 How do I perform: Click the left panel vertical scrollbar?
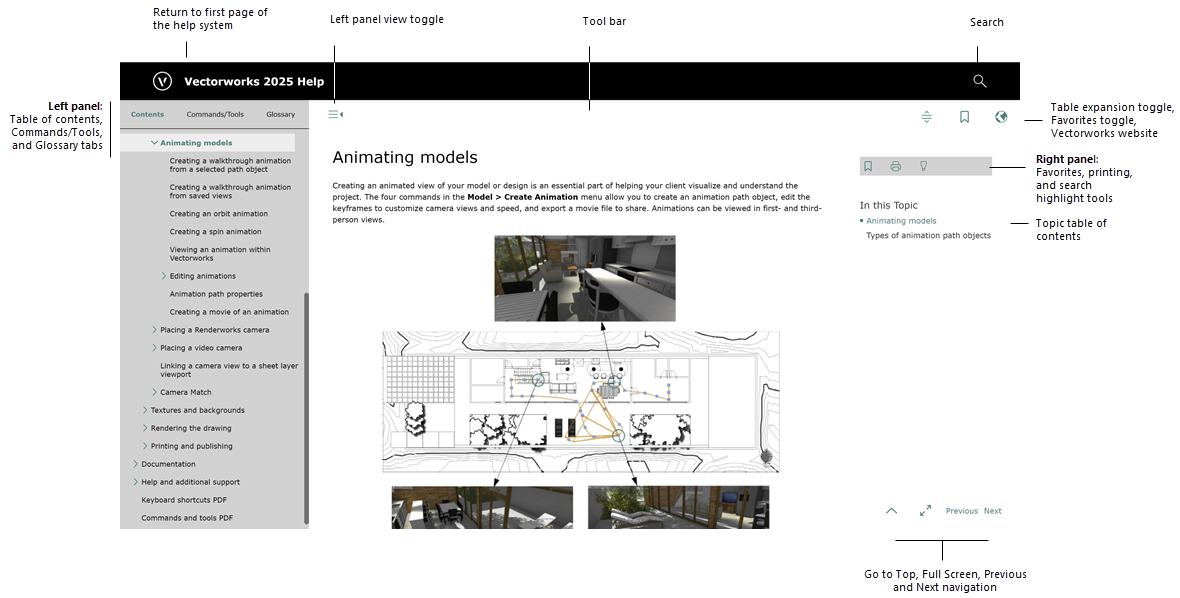[306, 409]
